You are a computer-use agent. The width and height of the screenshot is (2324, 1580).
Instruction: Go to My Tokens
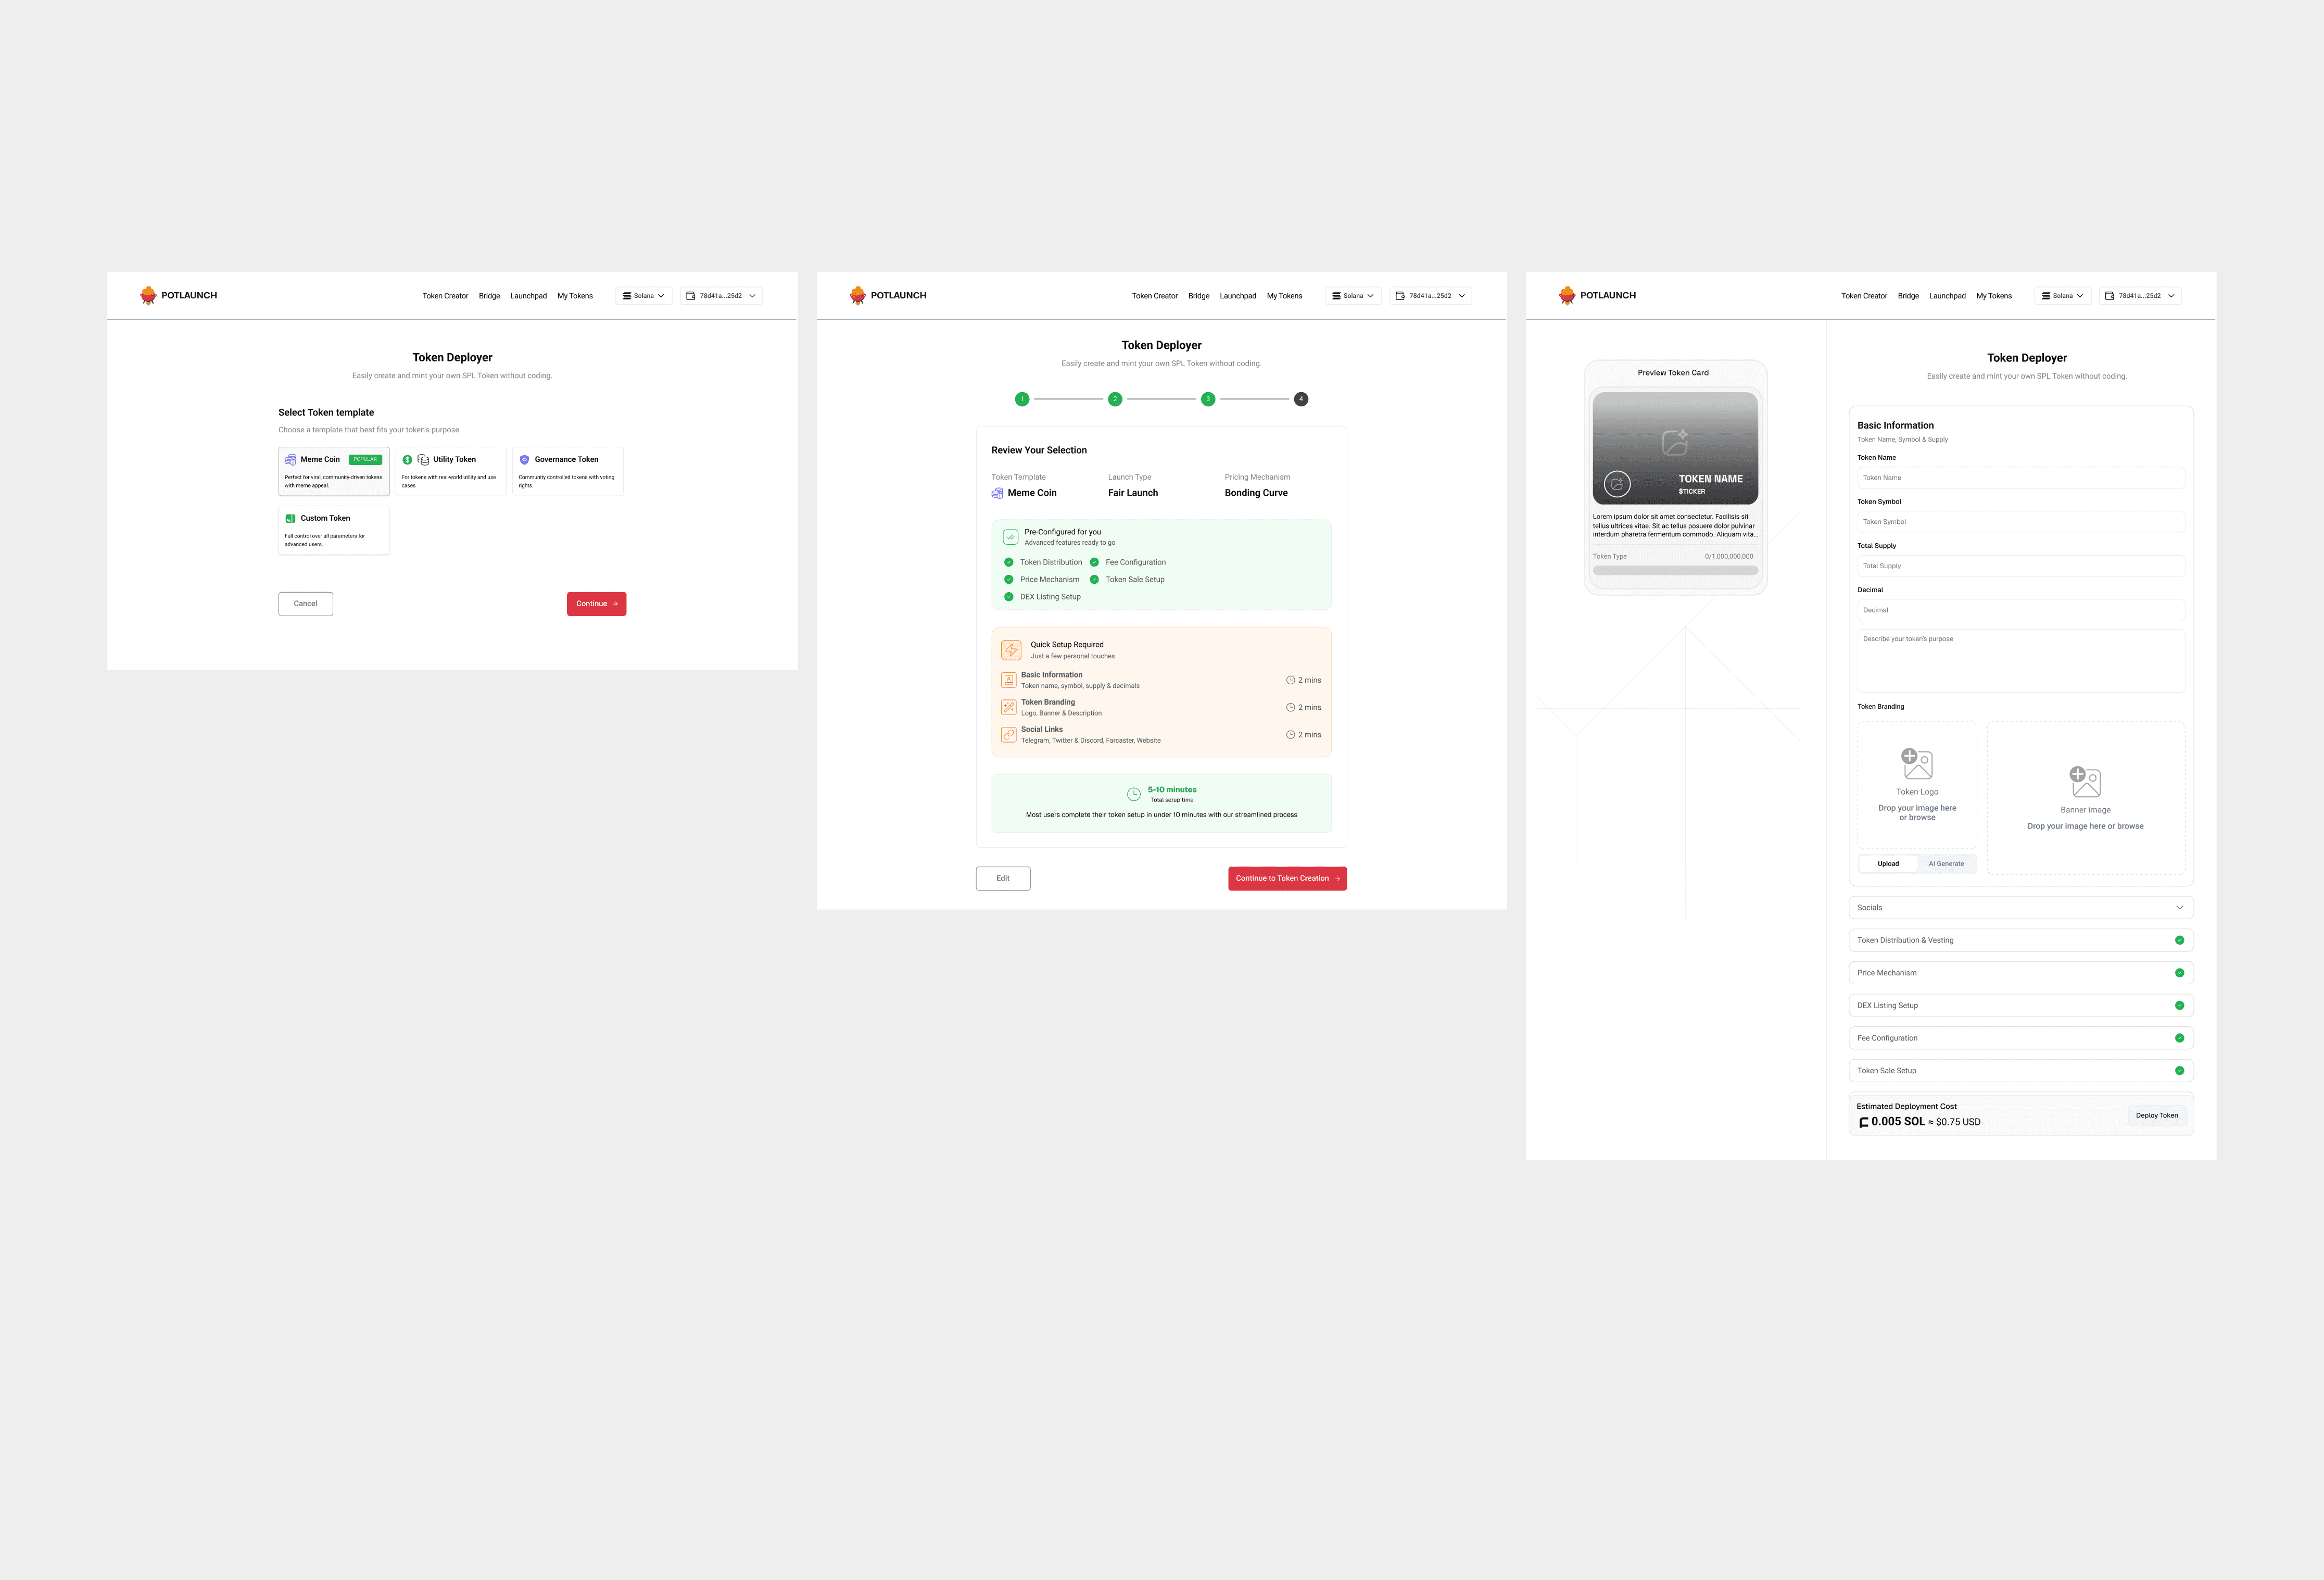pyautogui.click(x=575, y=295)
